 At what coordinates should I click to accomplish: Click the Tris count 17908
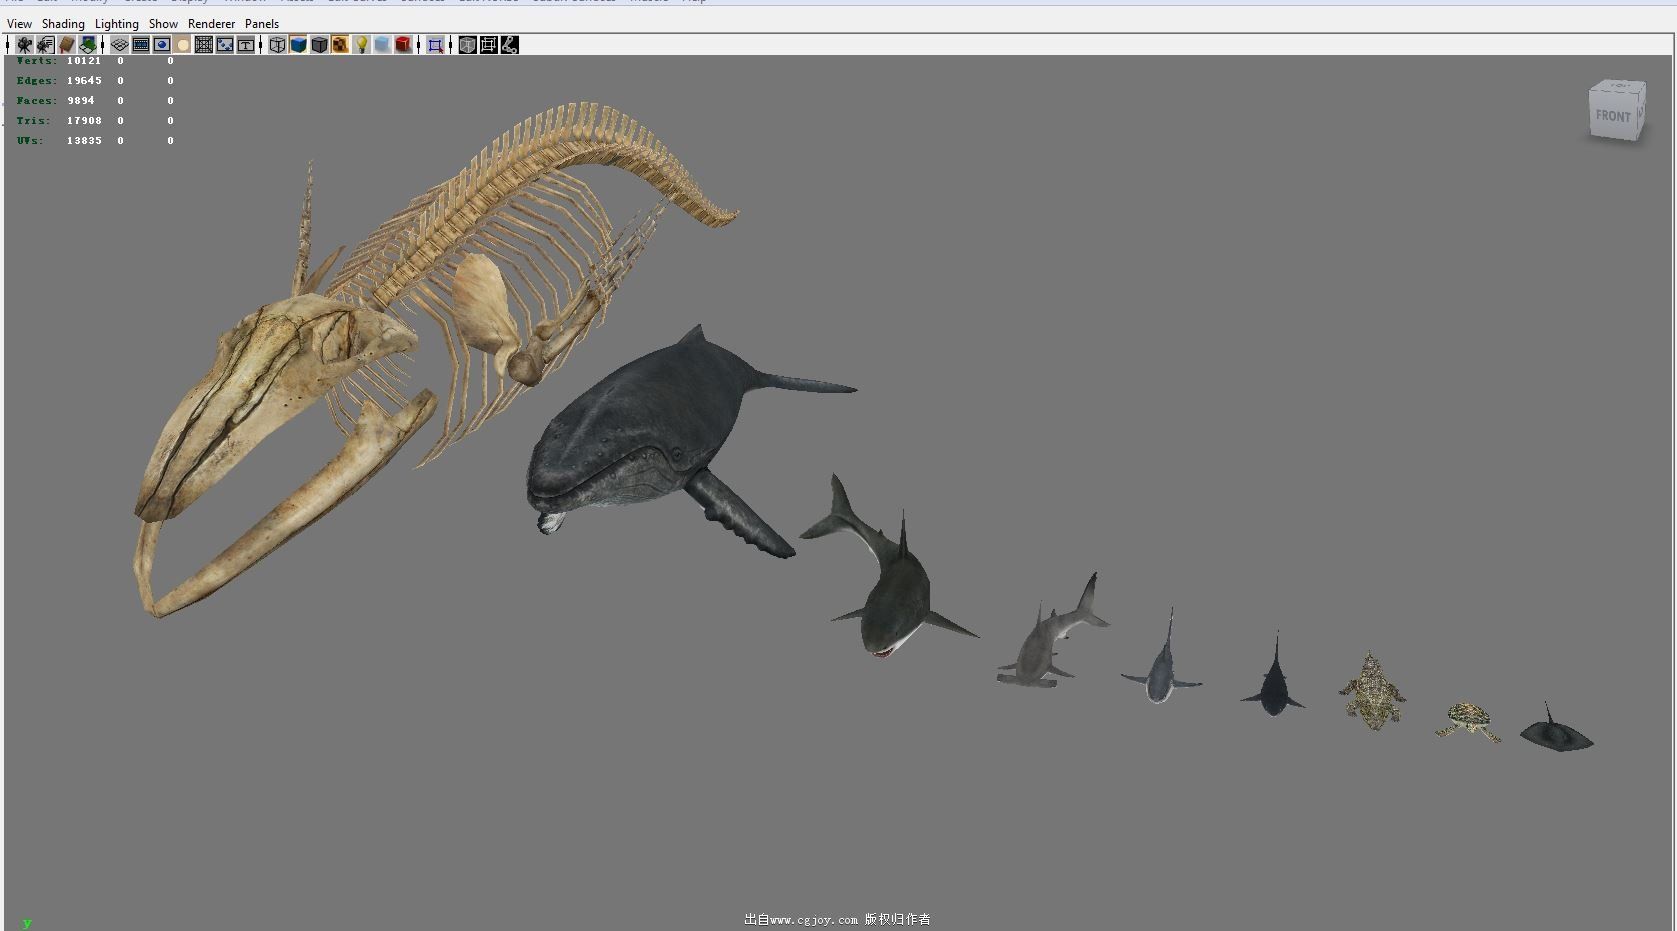click(x=84, y=121)
